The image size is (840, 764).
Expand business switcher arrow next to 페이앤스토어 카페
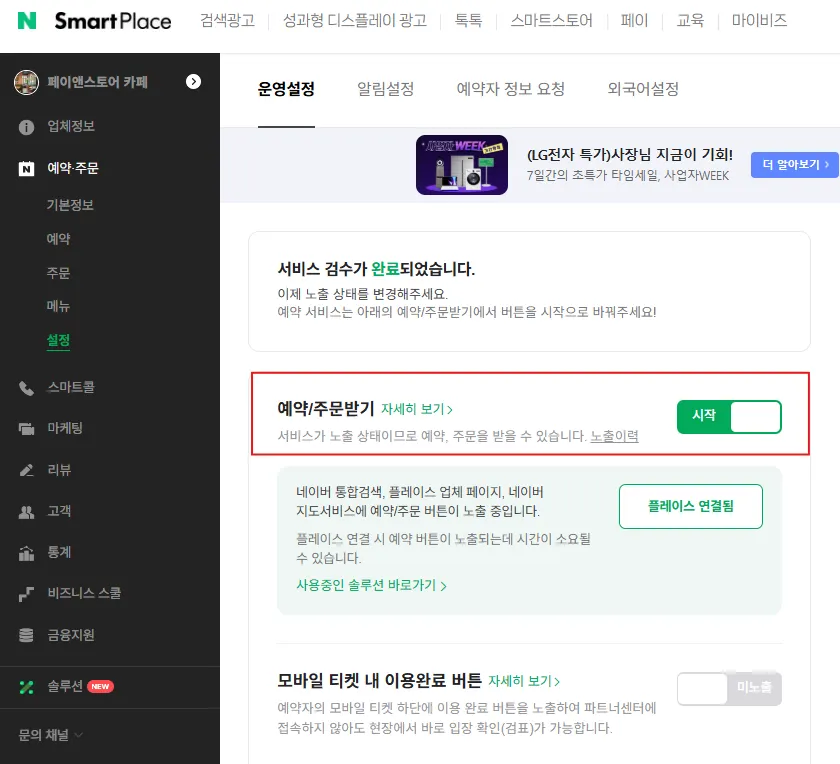point(193,81)
